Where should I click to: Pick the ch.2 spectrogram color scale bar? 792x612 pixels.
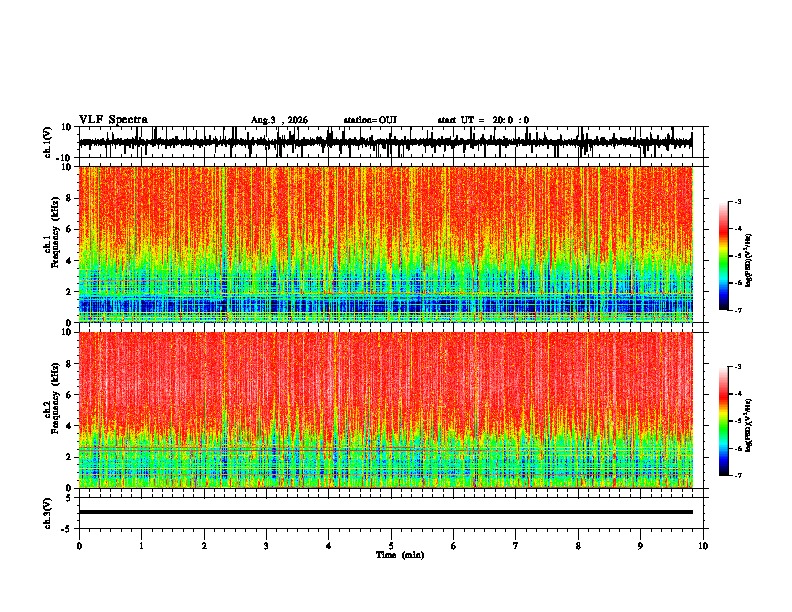[724, 421]
